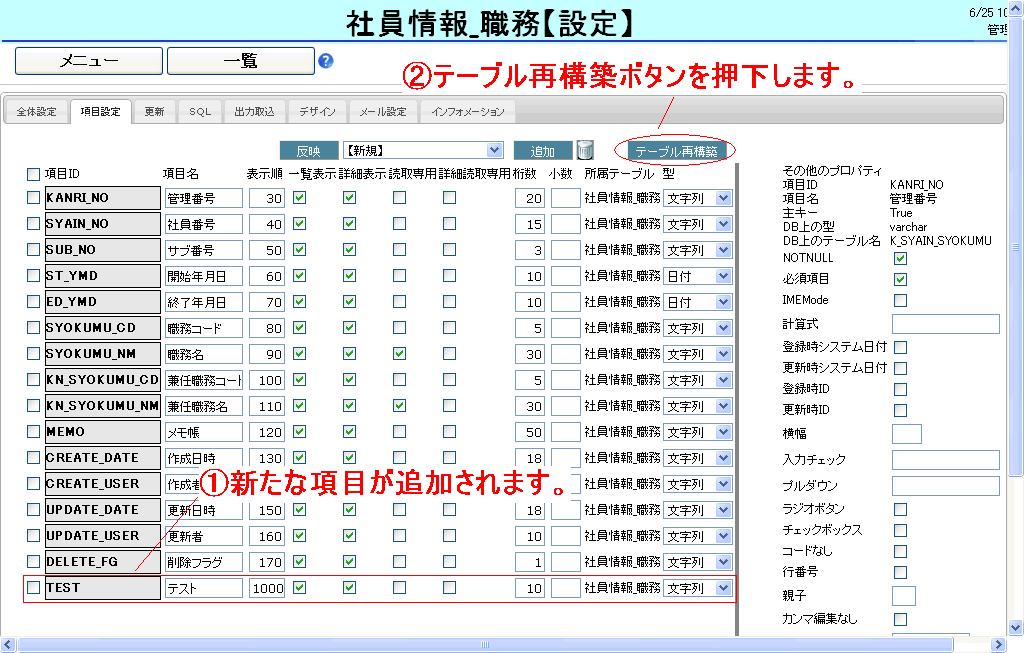Open the SQL tab
This screenshot has width=1024, height=653.
pos(200,112)
